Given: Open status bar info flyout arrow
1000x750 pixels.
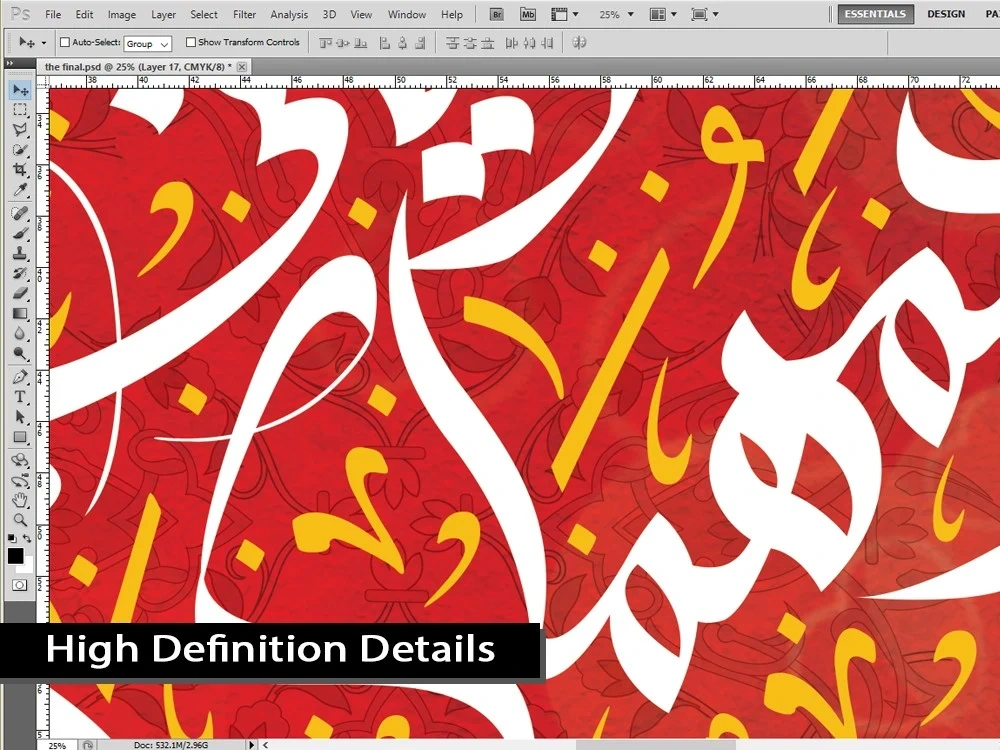Looking at the screenshot, I should [251, 744].
